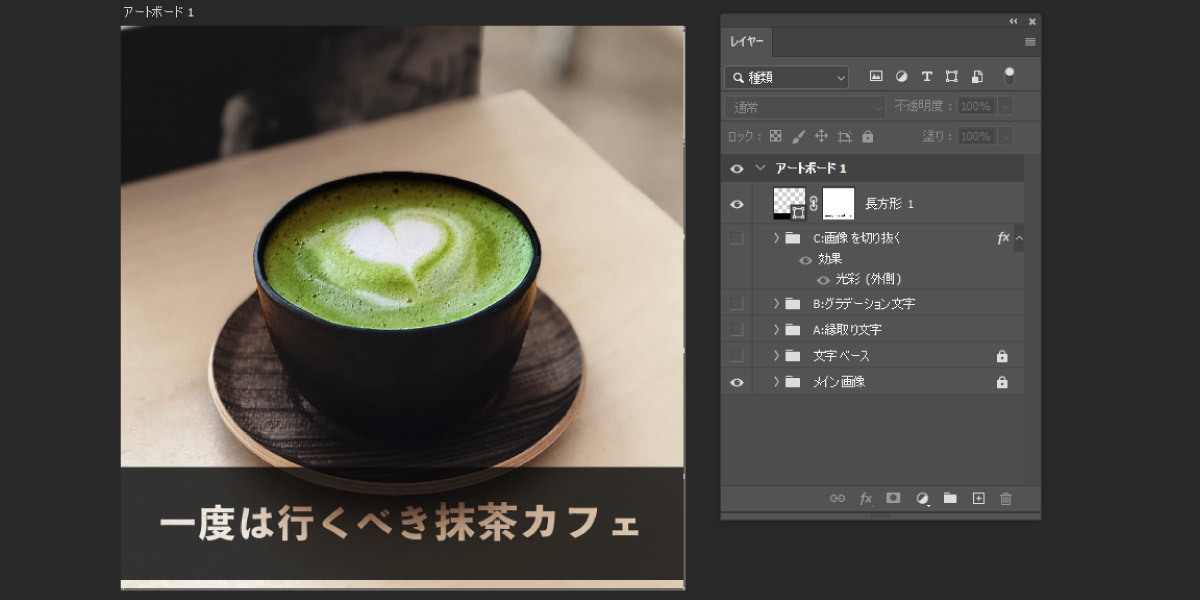Collapse effects list on C:画像を切り抜く
This screenshot has width=1200, height=600.
[1019, 238]
